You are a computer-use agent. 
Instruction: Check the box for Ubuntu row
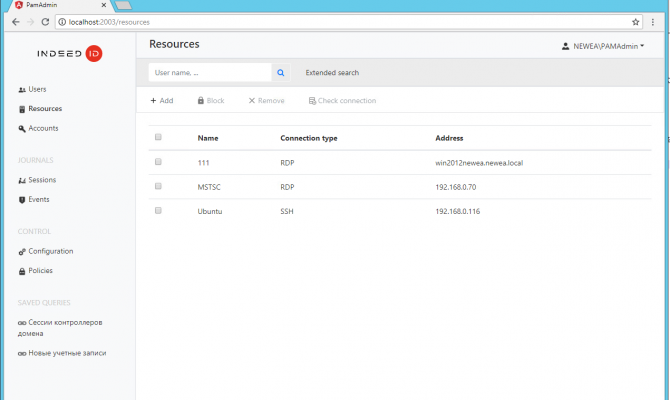point(158,210)
